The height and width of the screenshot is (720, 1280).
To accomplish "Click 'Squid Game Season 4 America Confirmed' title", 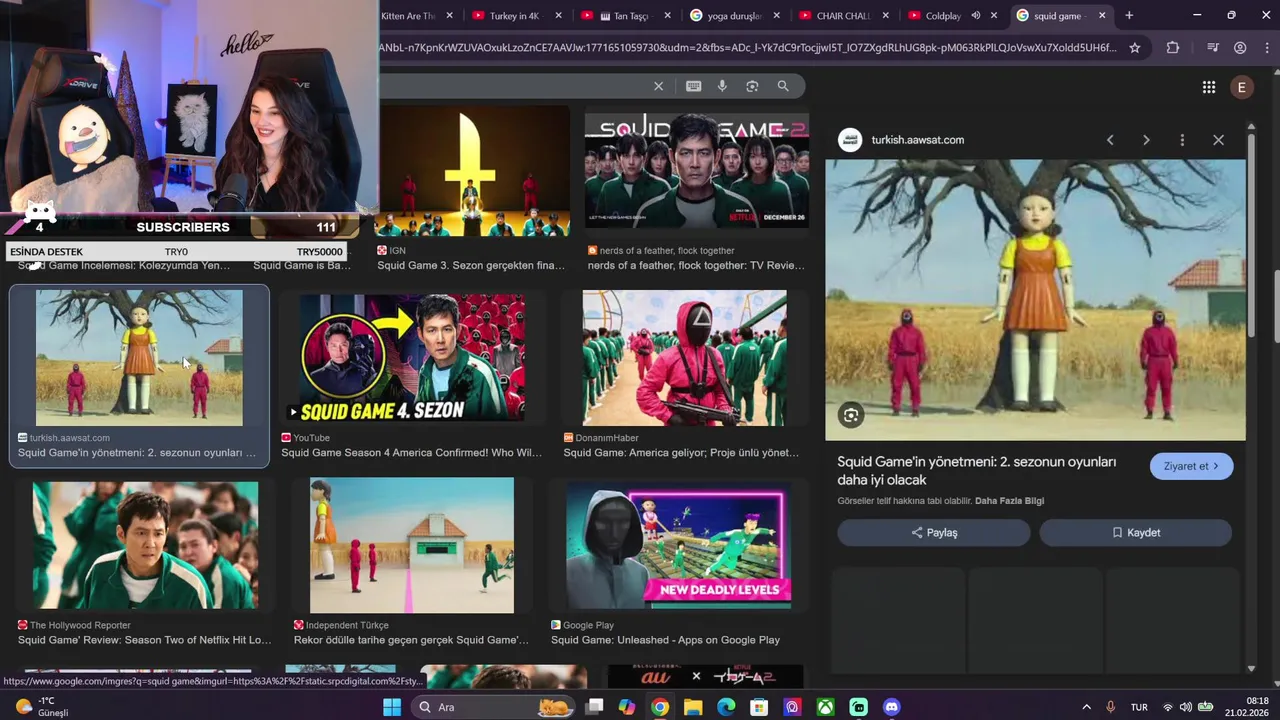I will (x=411, y=453).
